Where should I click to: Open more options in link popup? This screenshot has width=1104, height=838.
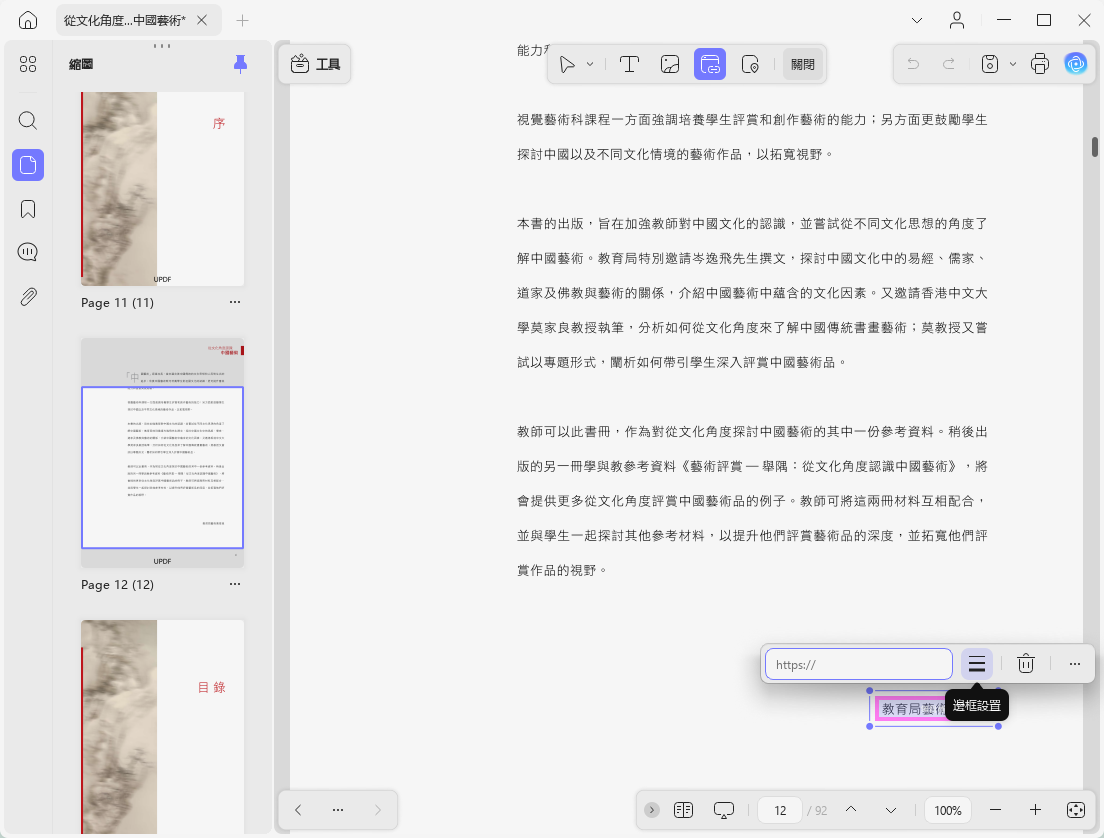click(x=1074, y=664)
